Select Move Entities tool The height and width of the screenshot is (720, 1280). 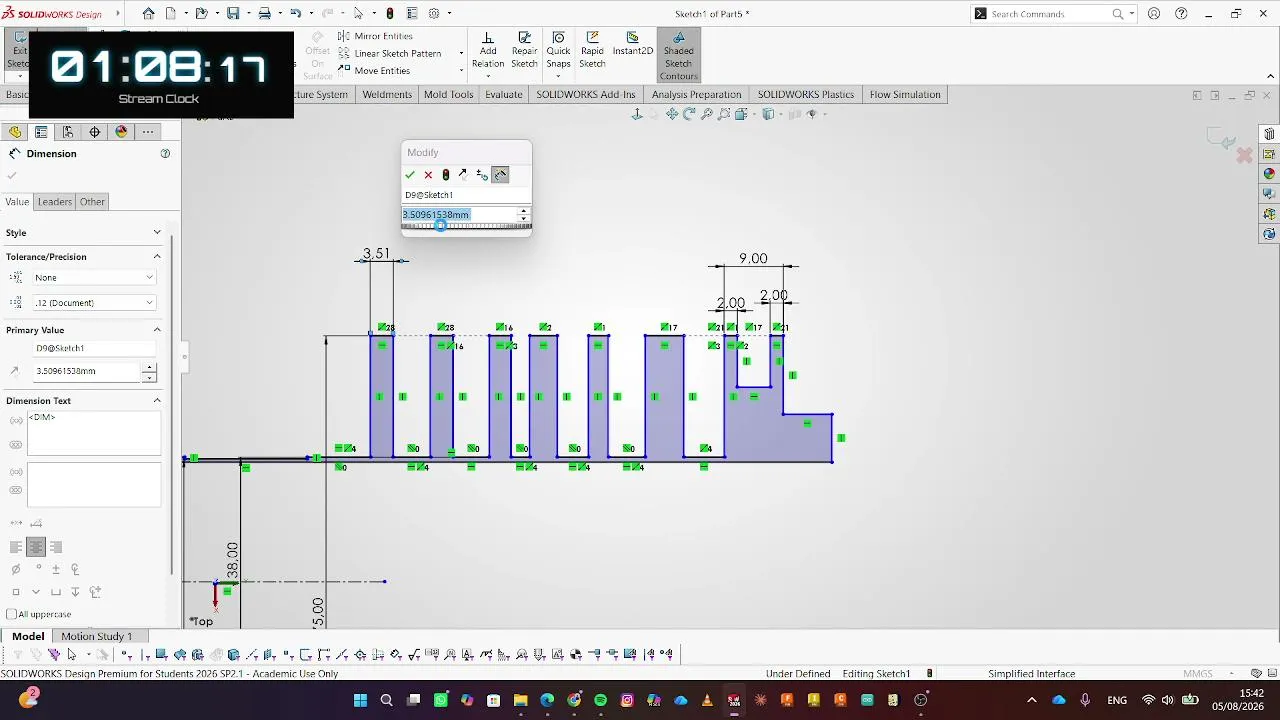tap(374, 71)
